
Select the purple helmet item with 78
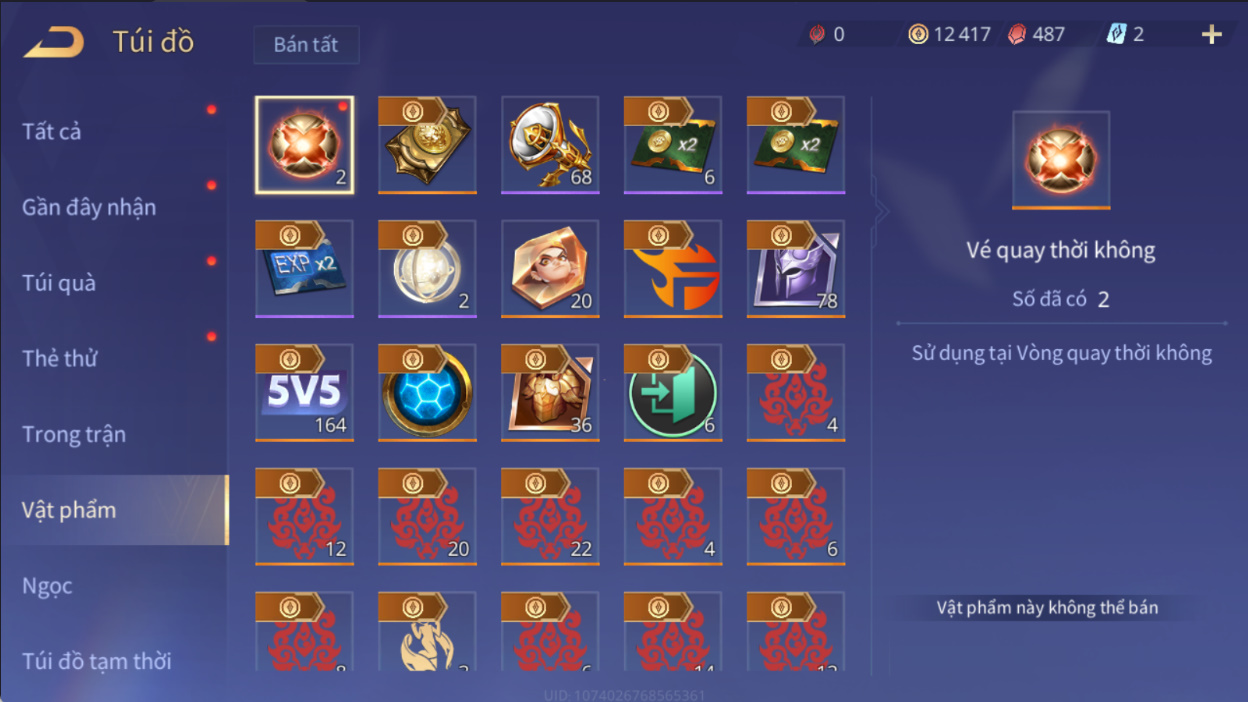(x=796, y=268)
